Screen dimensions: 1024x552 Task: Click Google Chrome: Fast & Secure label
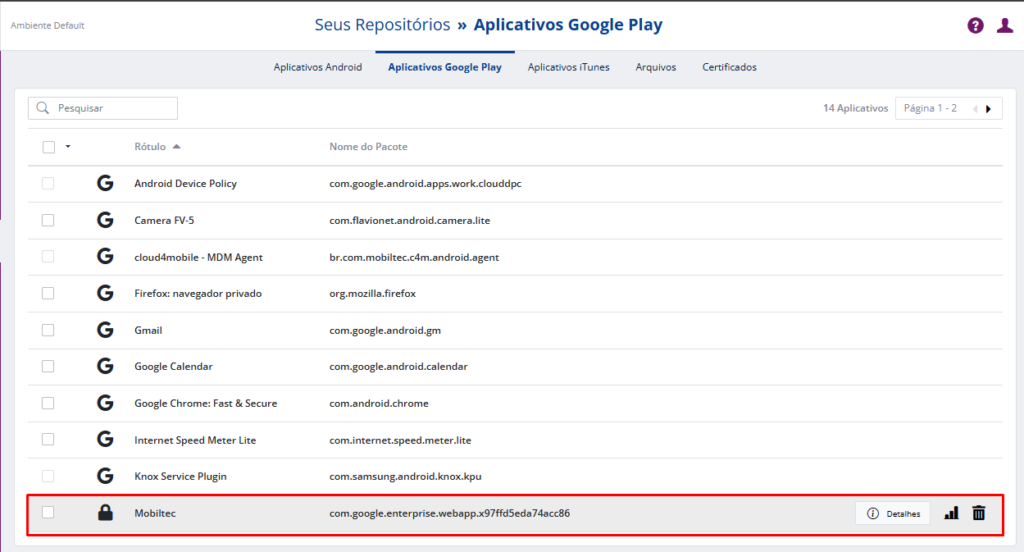(206, 403)
